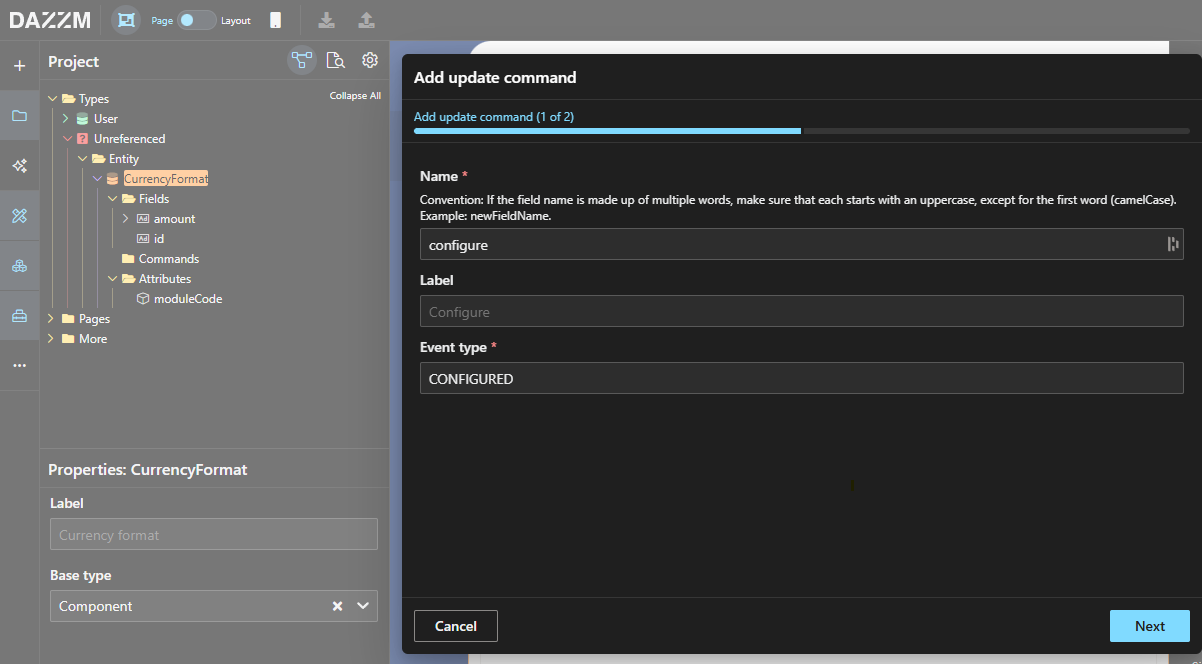Click the stacked cubes icon in sidebar
Viewport: 1202px width, 664px height.
19,266
